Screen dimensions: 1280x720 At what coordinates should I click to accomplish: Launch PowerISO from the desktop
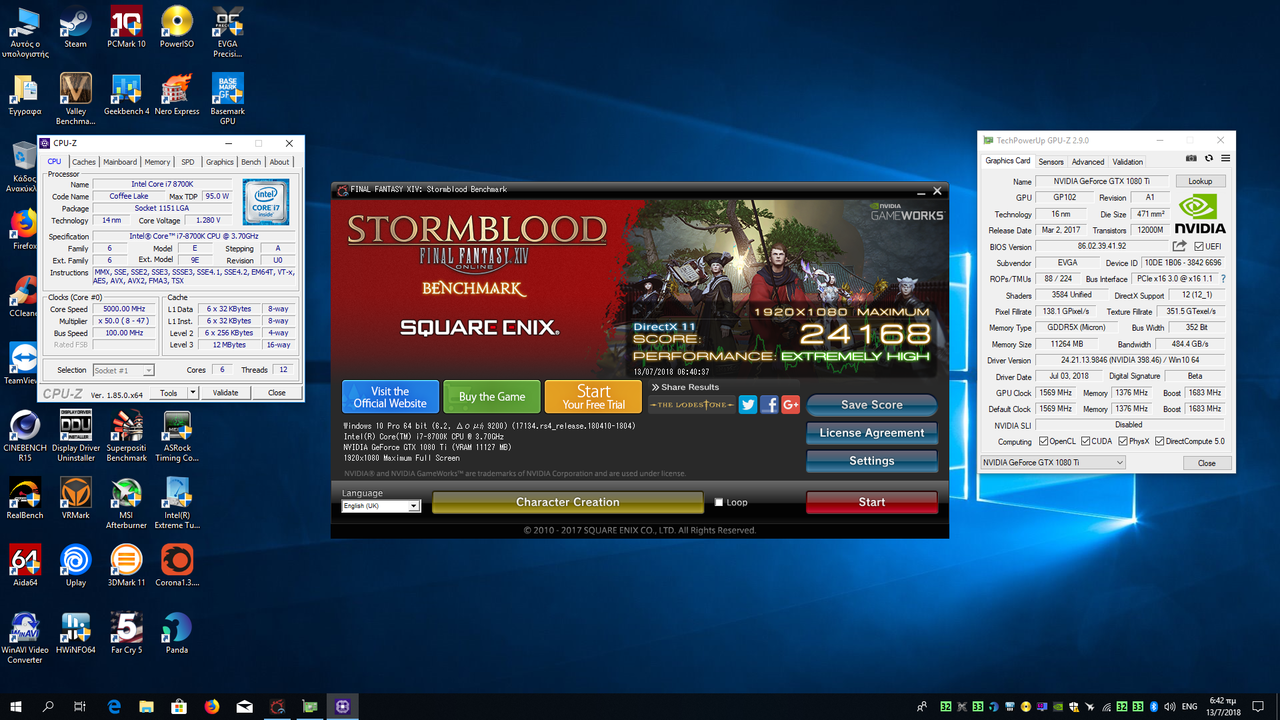pyautogui.click(x=177, y=27)
